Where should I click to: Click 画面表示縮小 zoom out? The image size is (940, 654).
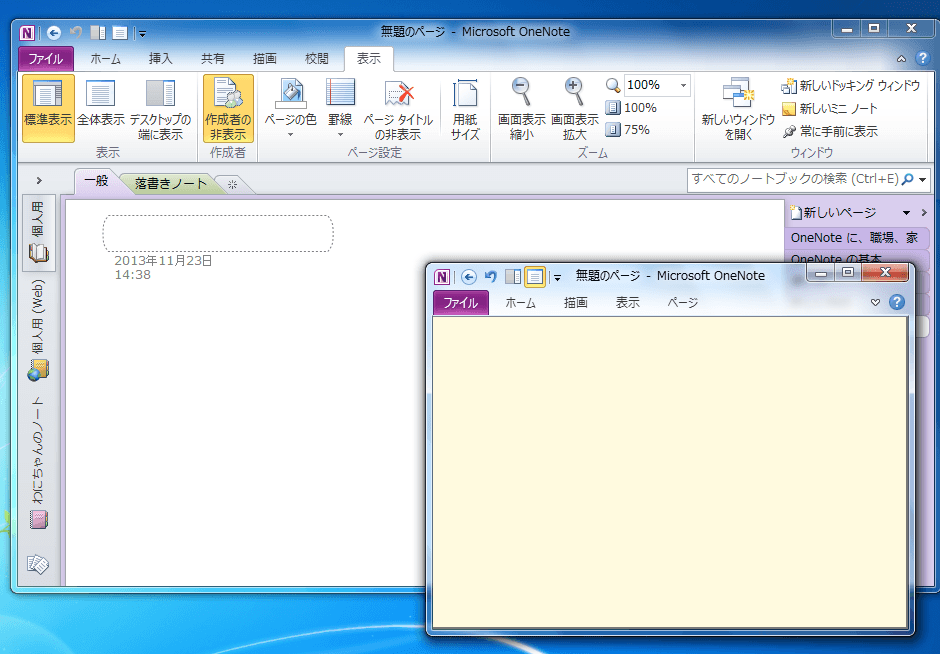[x=521, y=109]
